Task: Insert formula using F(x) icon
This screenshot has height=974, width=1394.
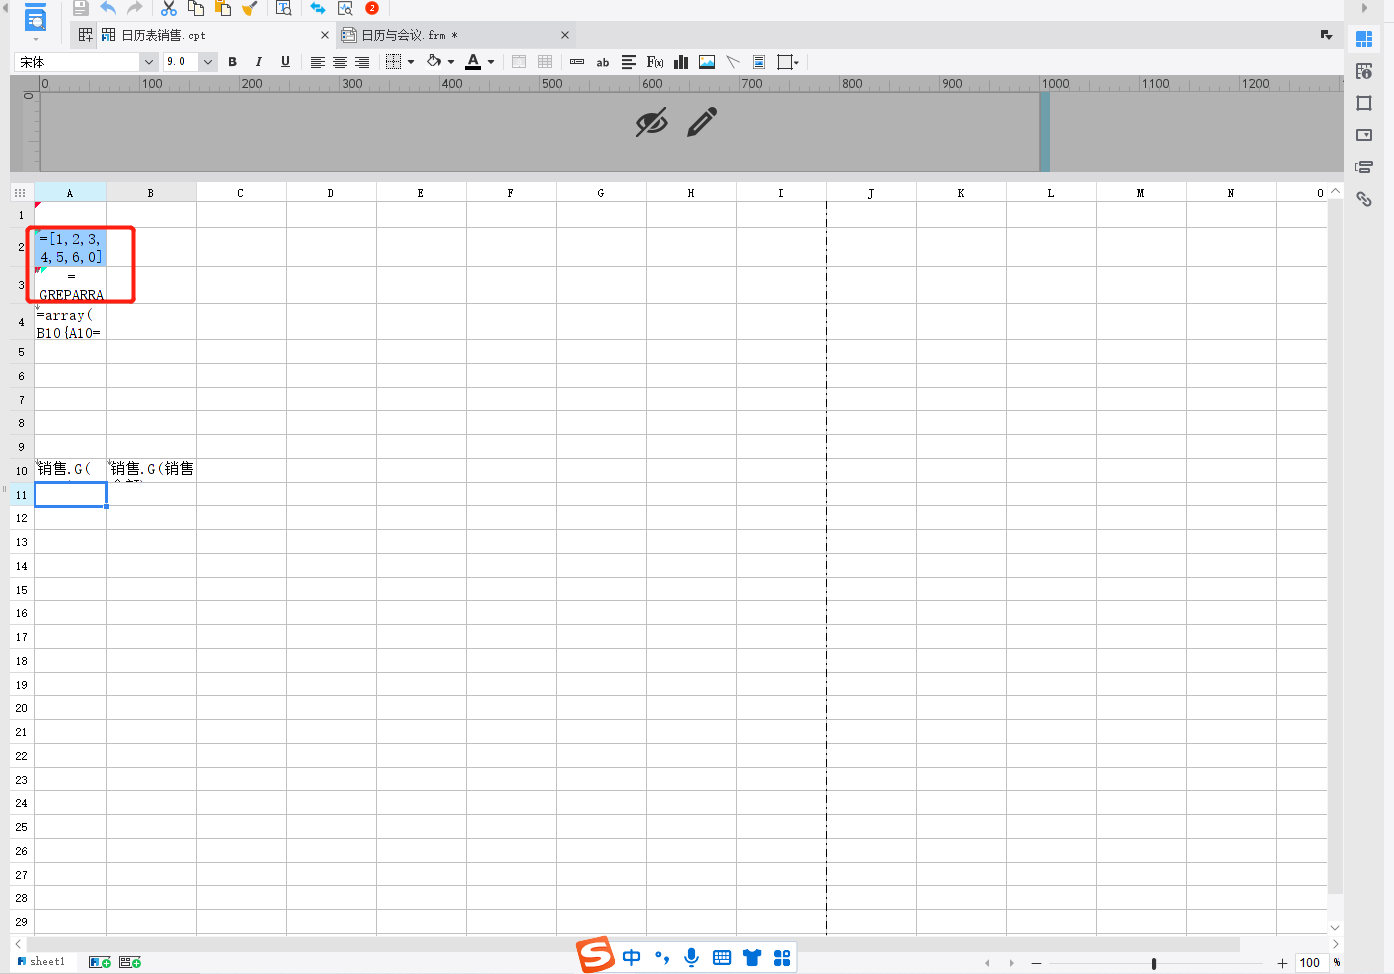Action: pyautogui.click(x=655, y=62)
